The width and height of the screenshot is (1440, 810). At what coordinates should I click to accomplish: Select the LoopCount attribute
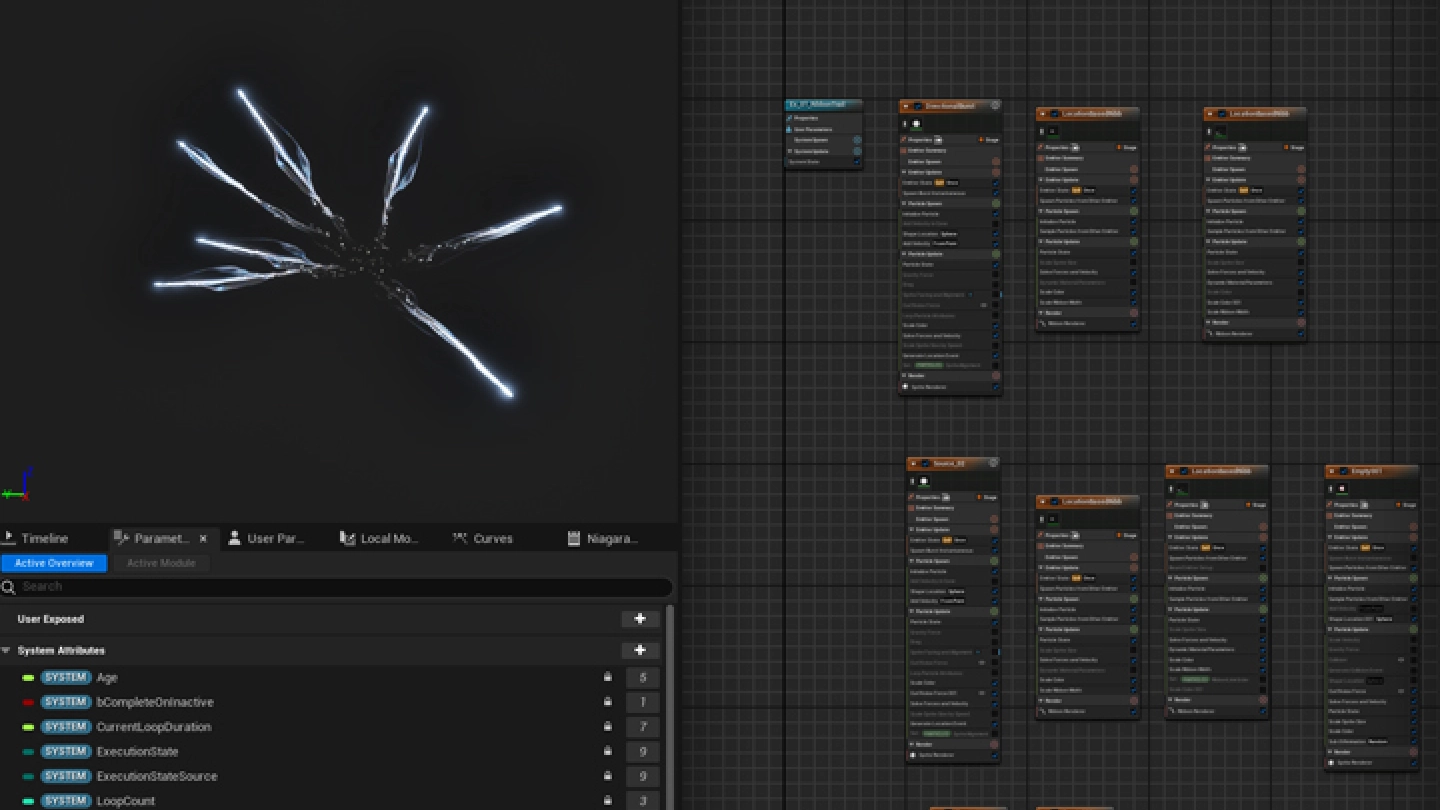coord(126,801)
